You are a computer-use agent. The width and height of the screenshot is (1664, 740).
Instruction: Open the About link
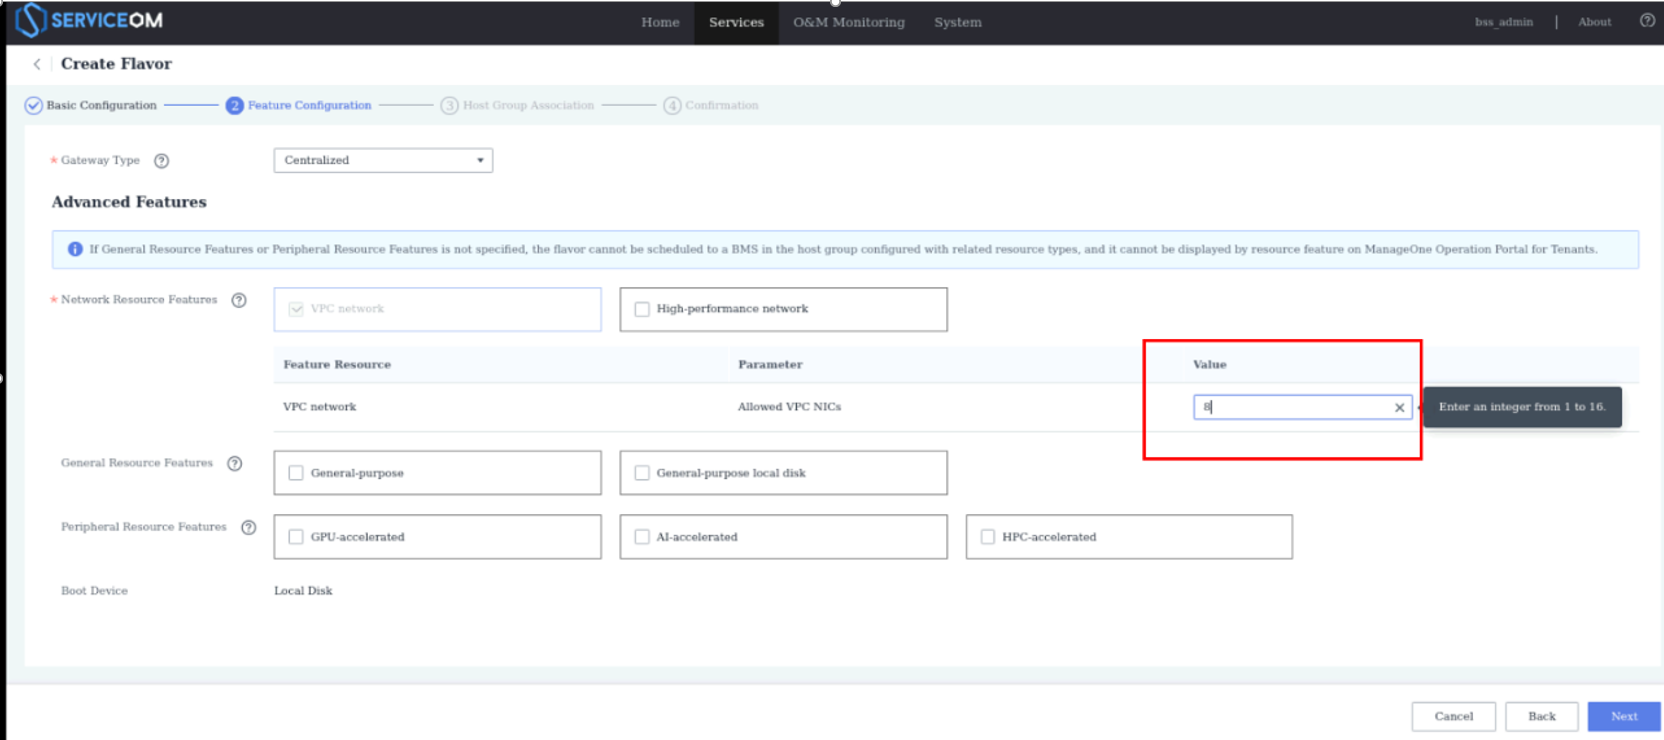click(x=1594, y=22)
